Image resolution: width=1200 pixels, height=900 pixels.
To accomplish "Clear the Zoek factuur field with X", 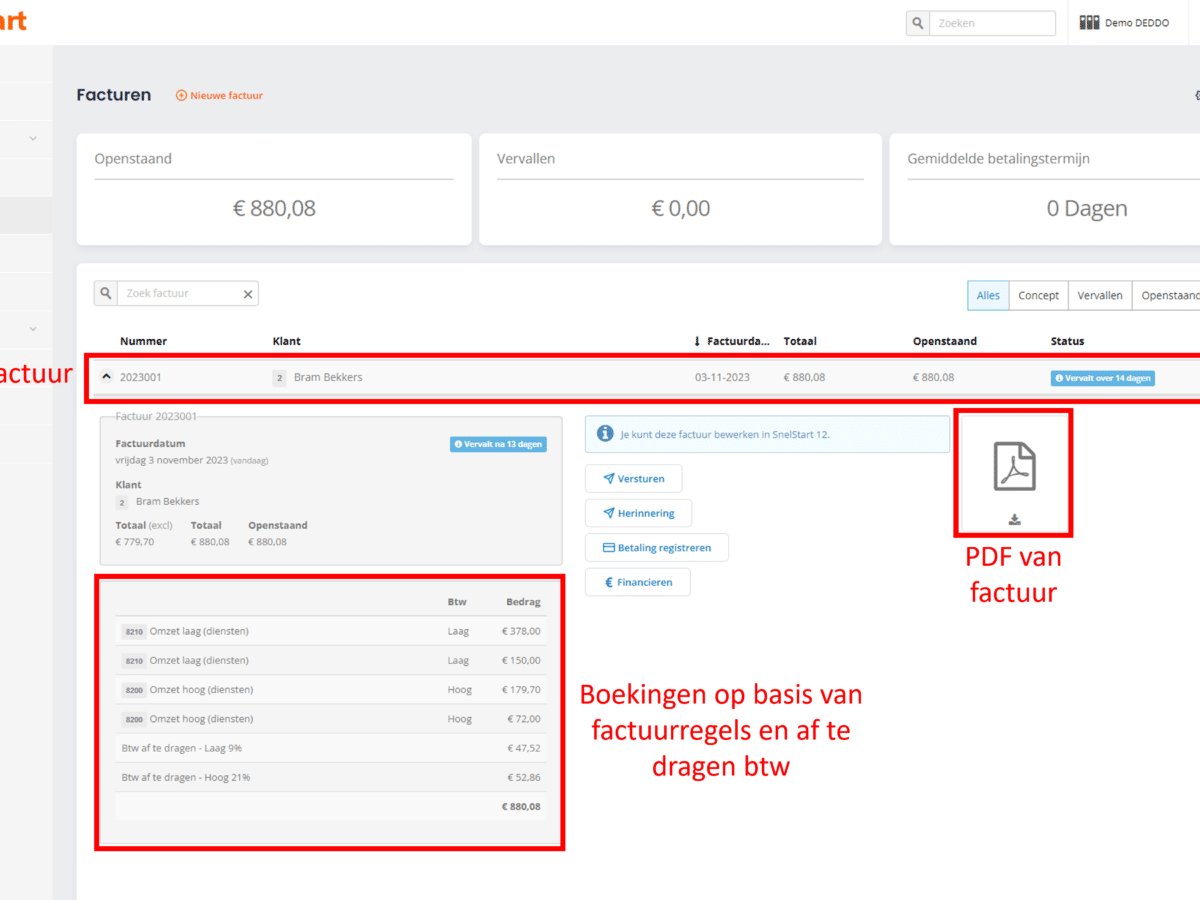I will tap(248, 294).
